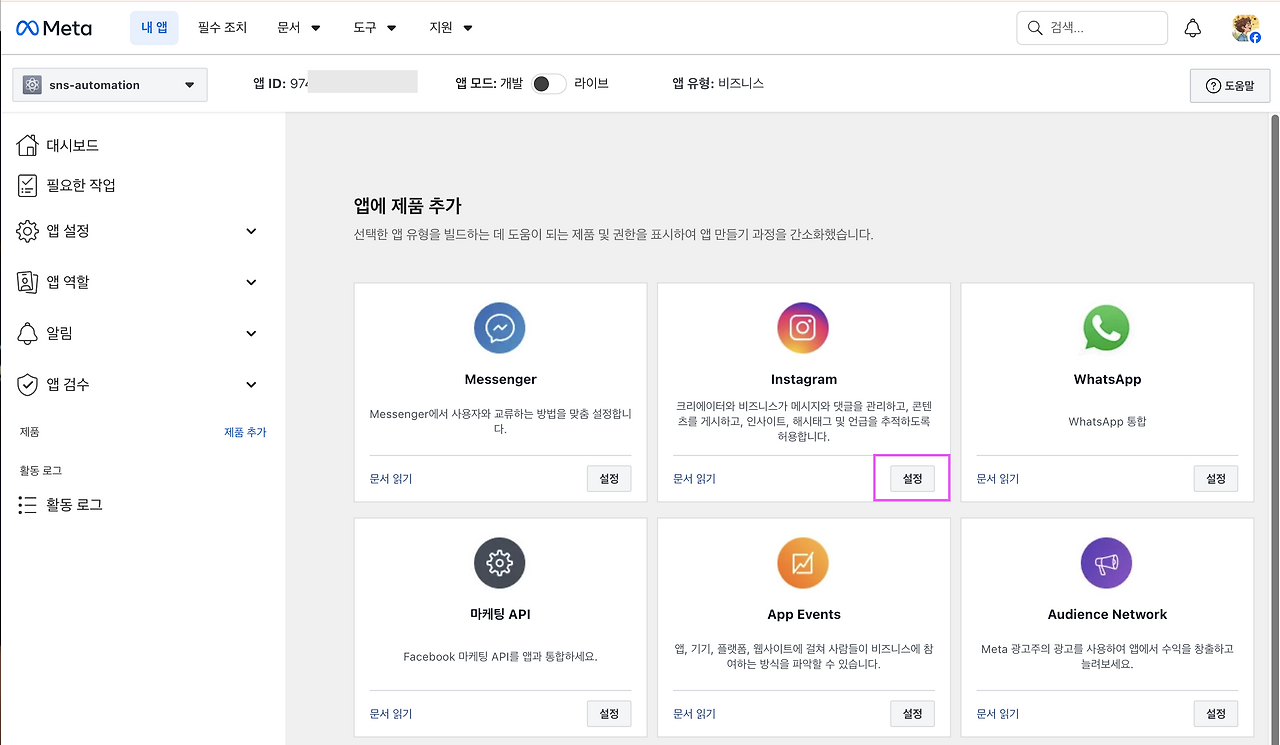Click the Meta logo

(53, 28)
